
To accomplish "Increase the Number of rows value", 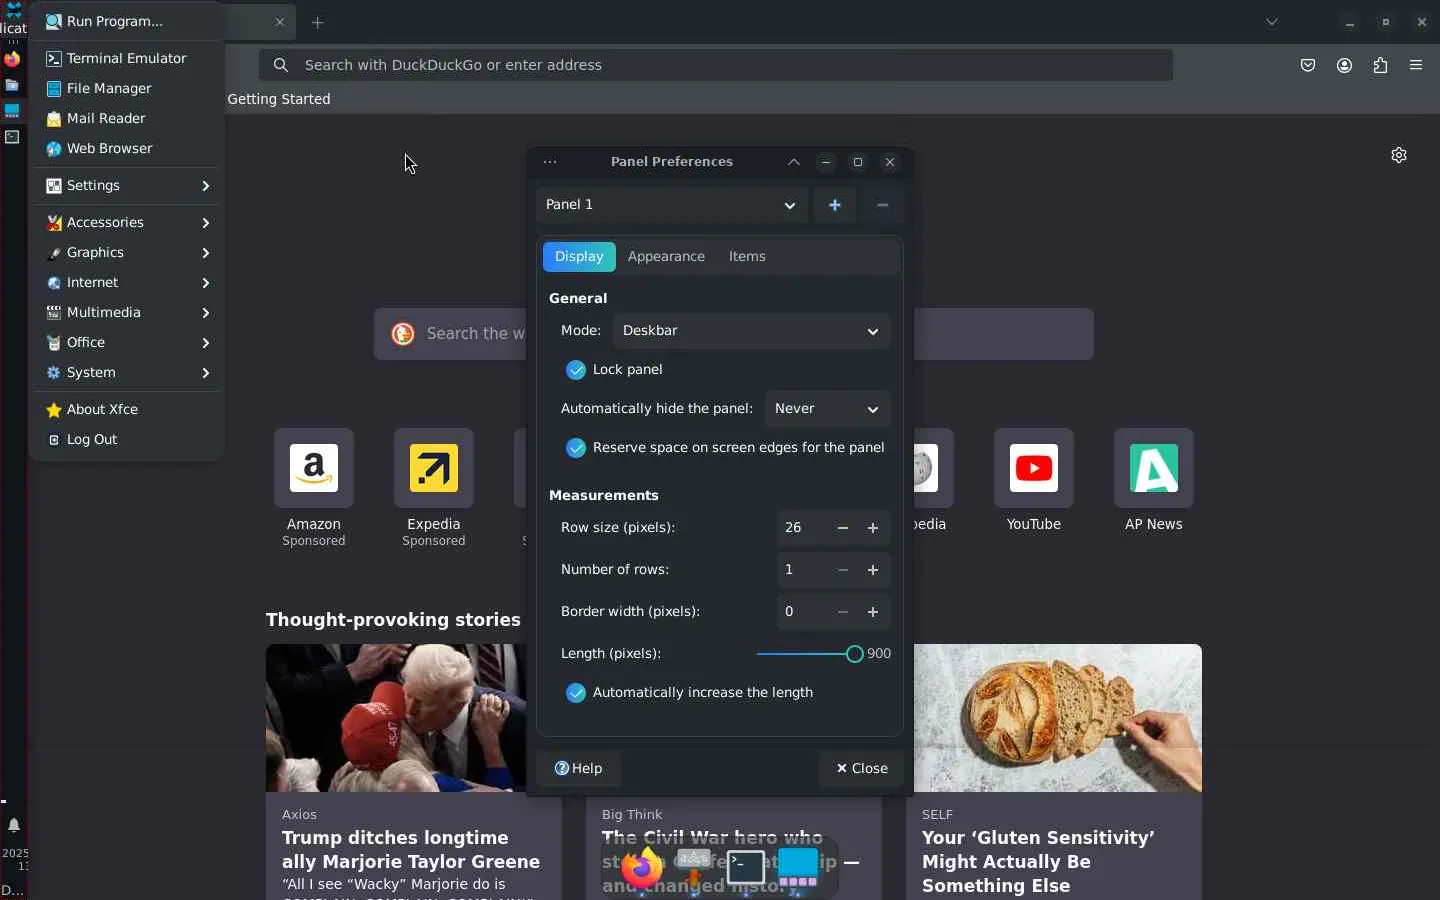I will 873,570.
